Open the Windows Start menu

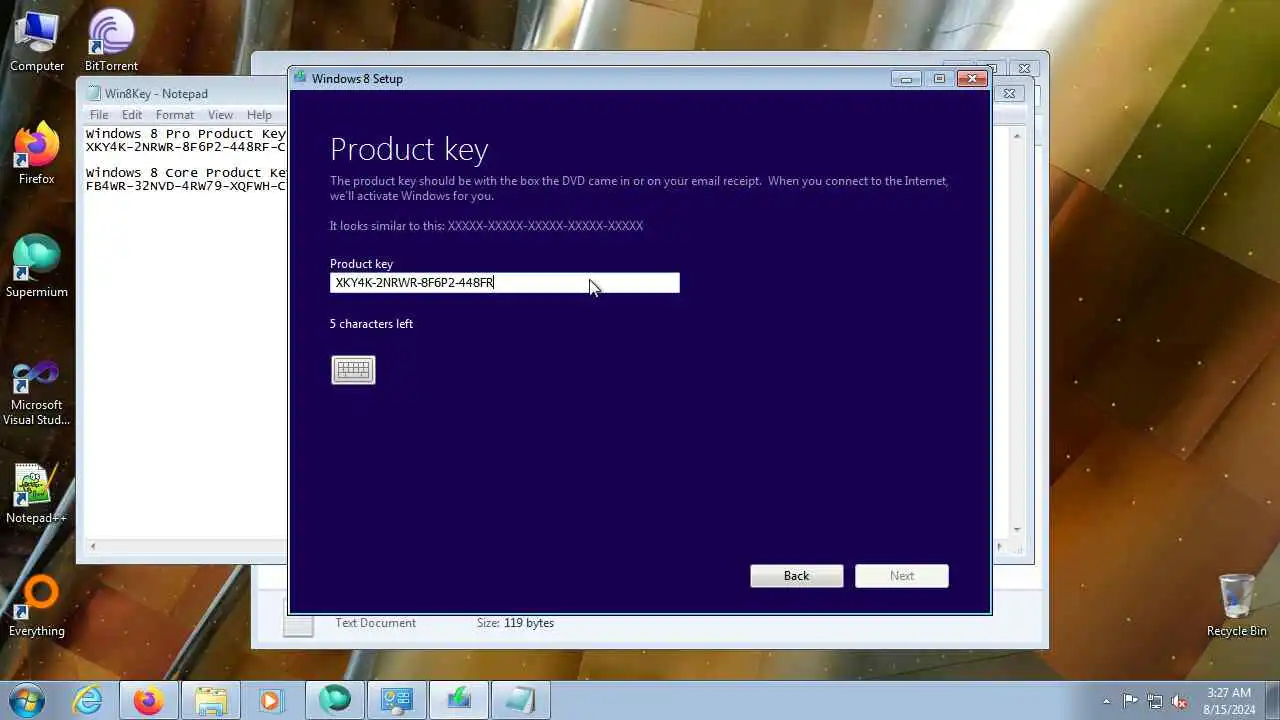click(27, 700)
